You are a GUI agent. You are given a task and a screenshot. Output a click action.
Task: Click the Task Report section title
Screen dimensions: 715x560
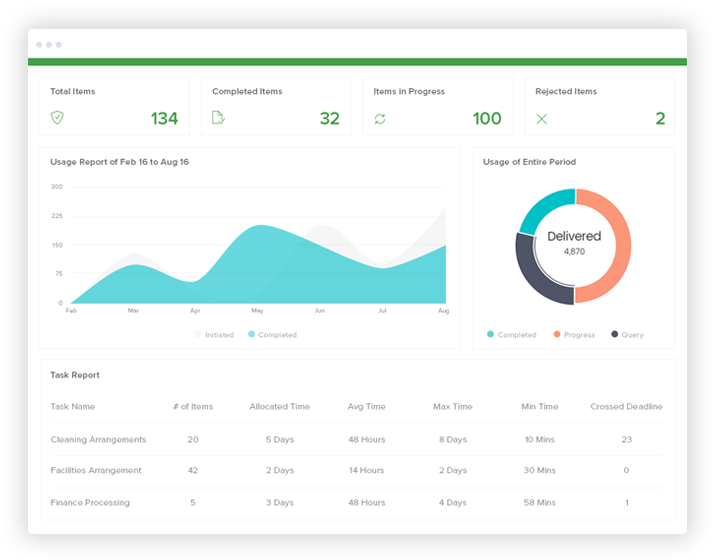click(x=75, y=375)
